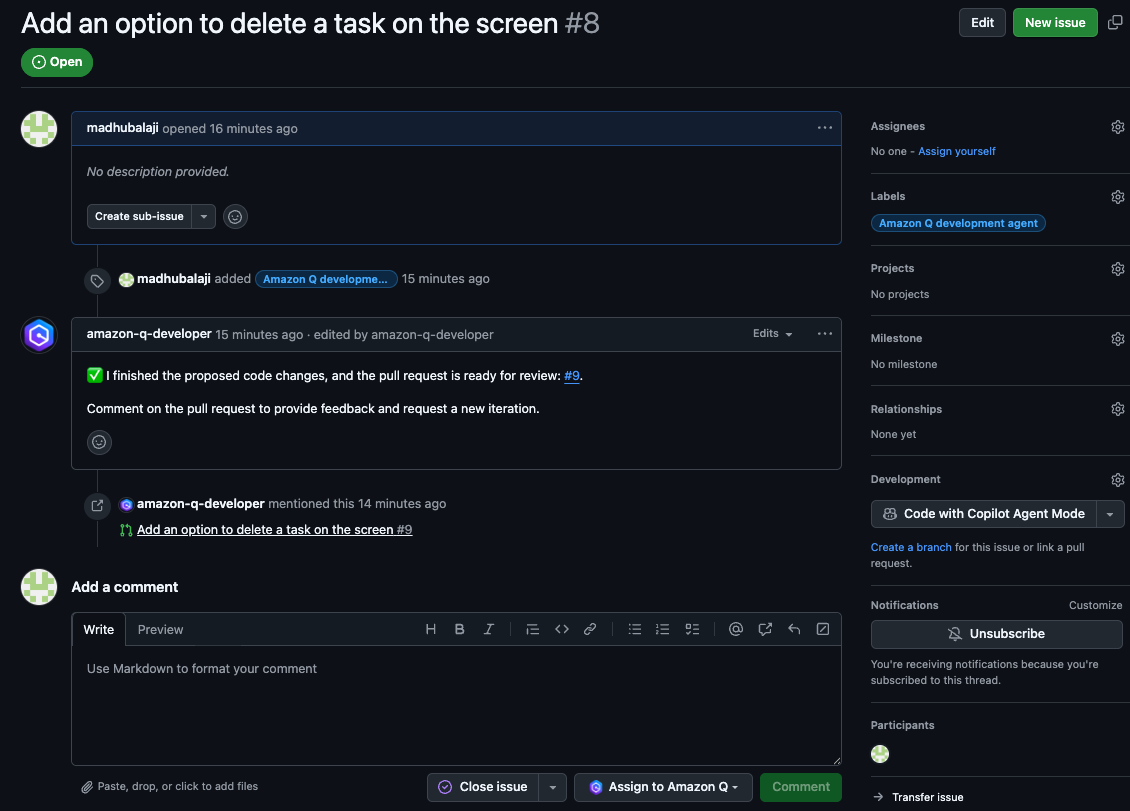Open the Labels settings gear

click(1117, 196)
